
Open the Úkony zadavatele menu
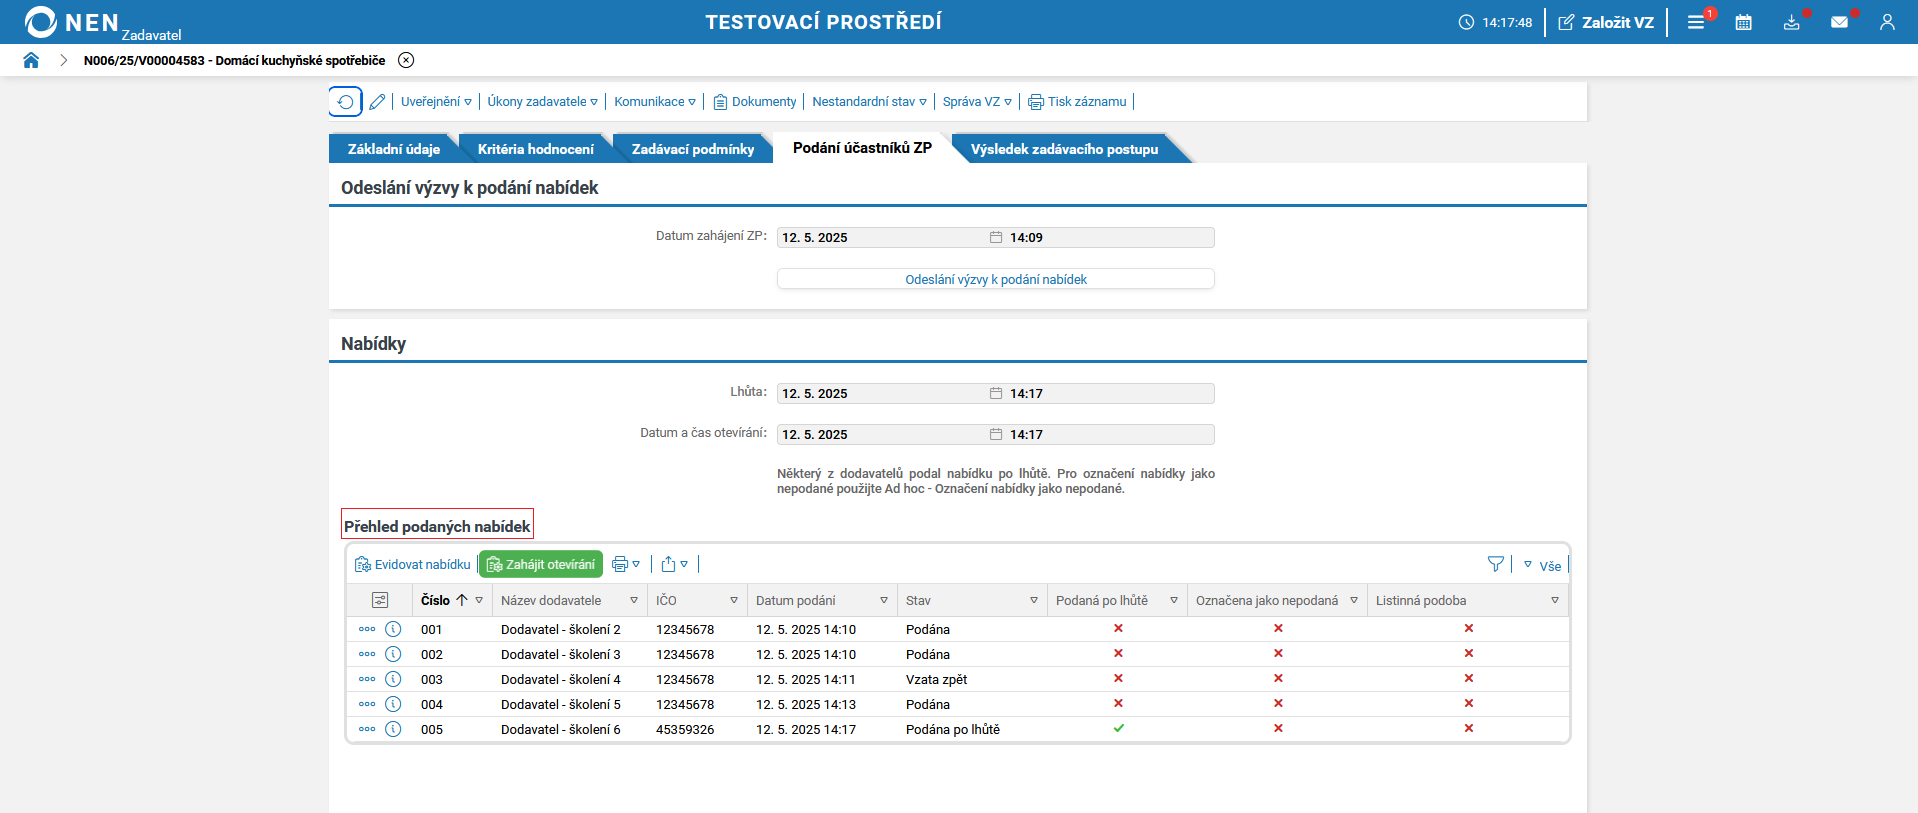pyautogui.click(x=542, y=102)
